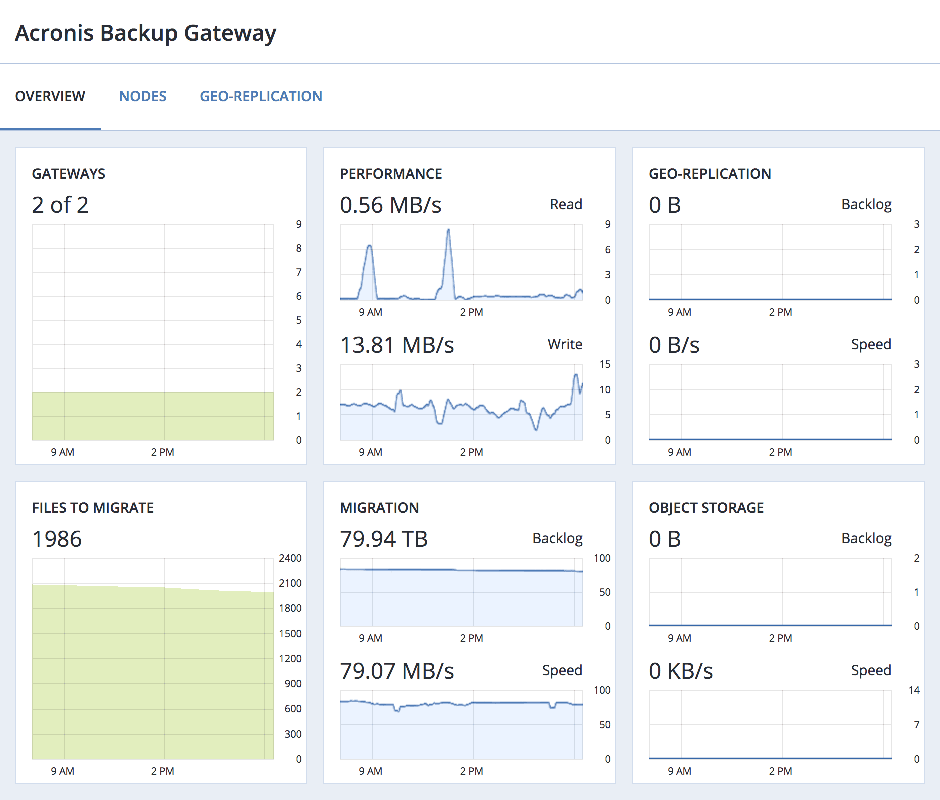Click the Acronis Backup Gateway title
The image size is (940, 800).
[x=144, y=33]
